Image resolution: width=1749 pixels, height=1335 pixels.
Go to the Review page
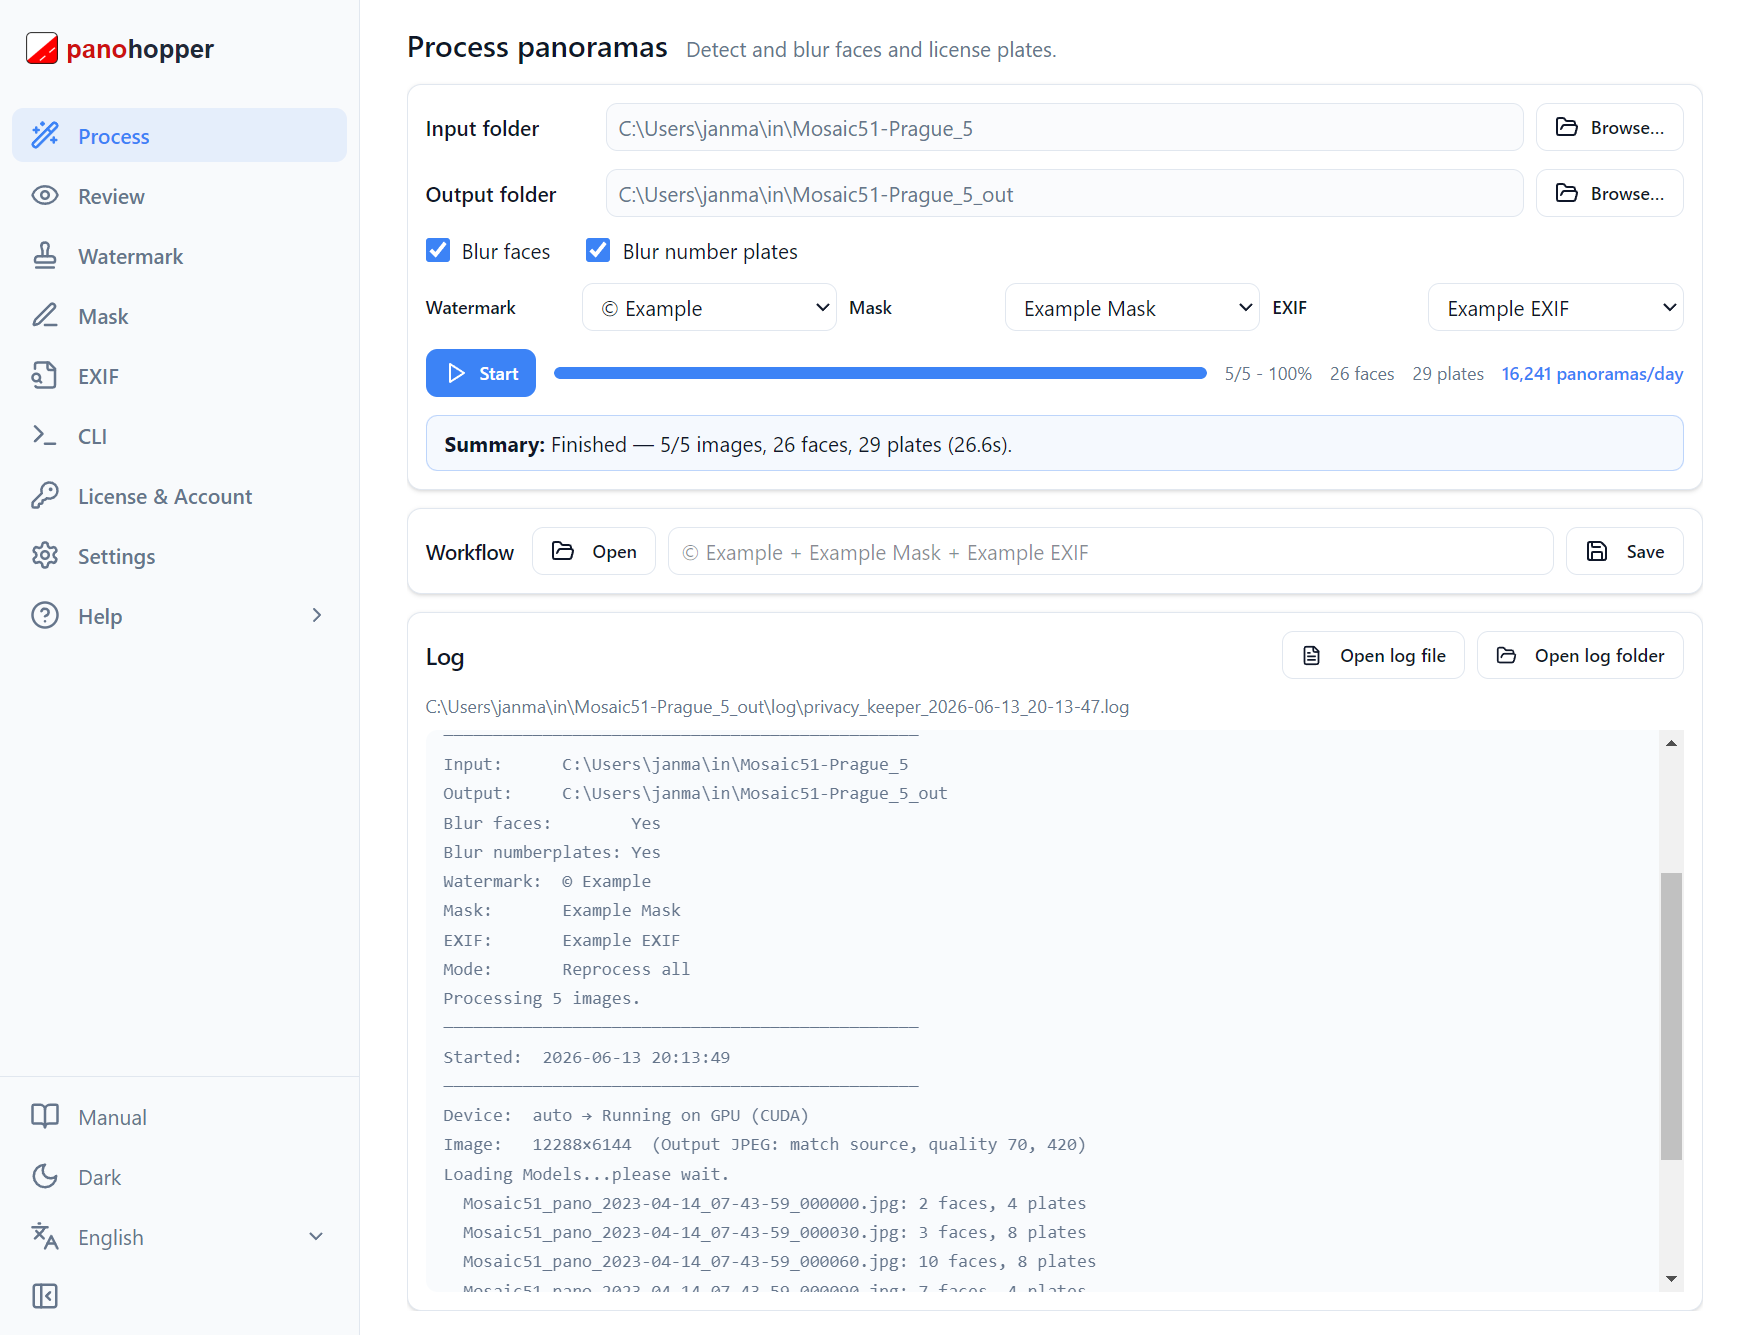click(179, 195)
